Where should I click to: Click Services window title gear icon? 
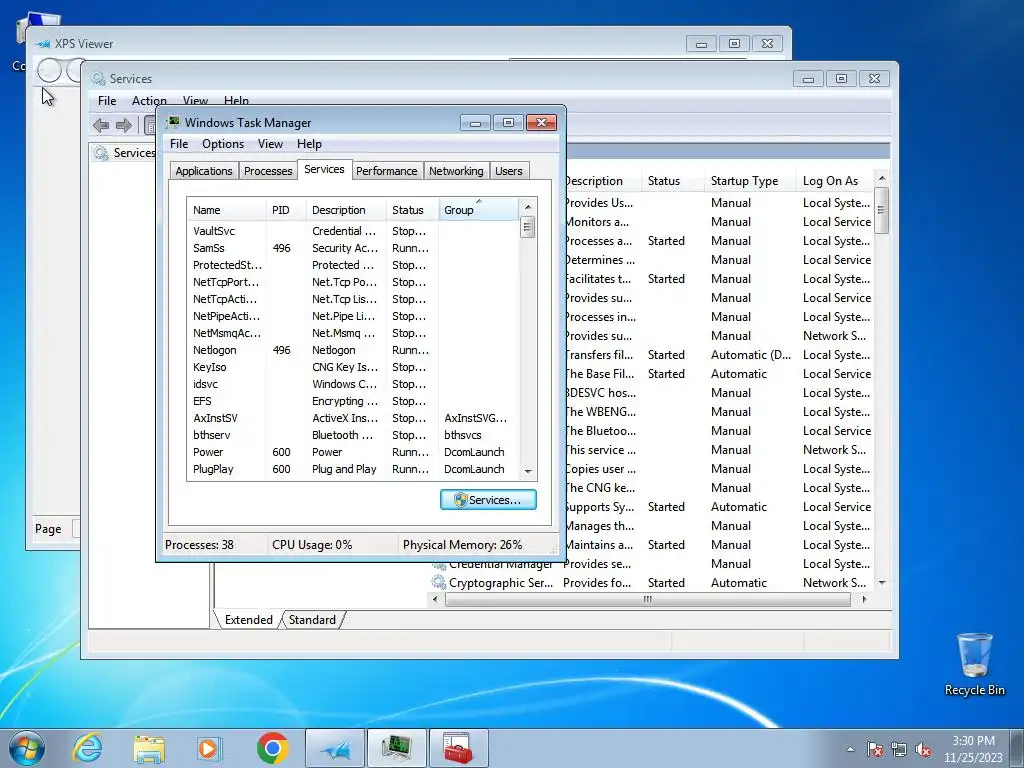point(99,78)
